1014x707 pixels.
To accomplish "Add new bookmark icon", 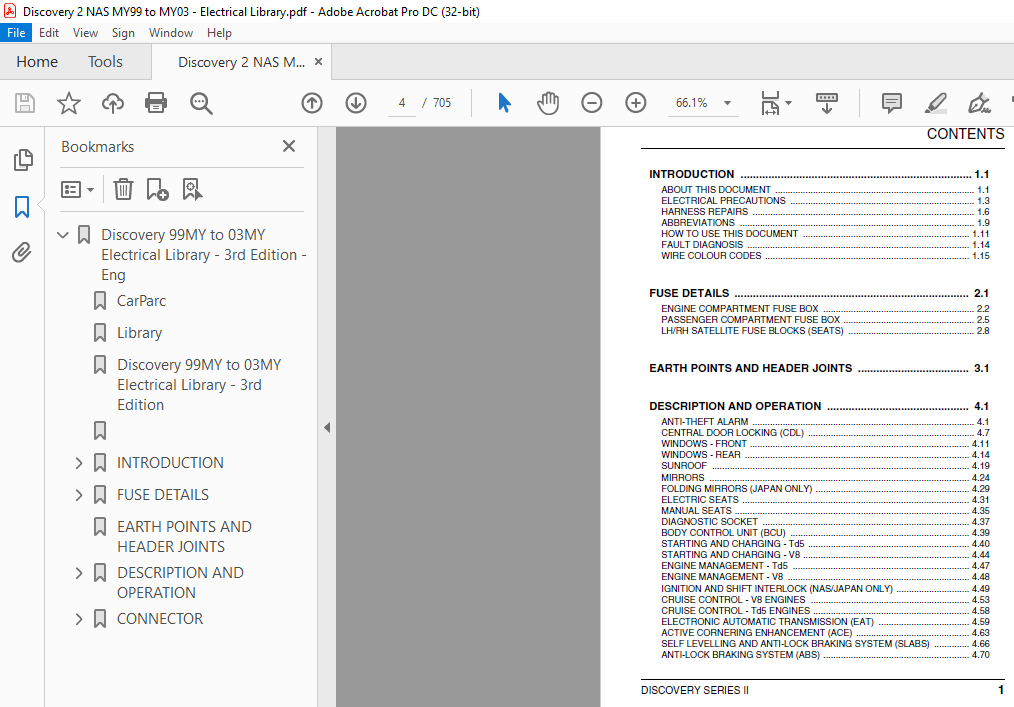I will point(157,190).
